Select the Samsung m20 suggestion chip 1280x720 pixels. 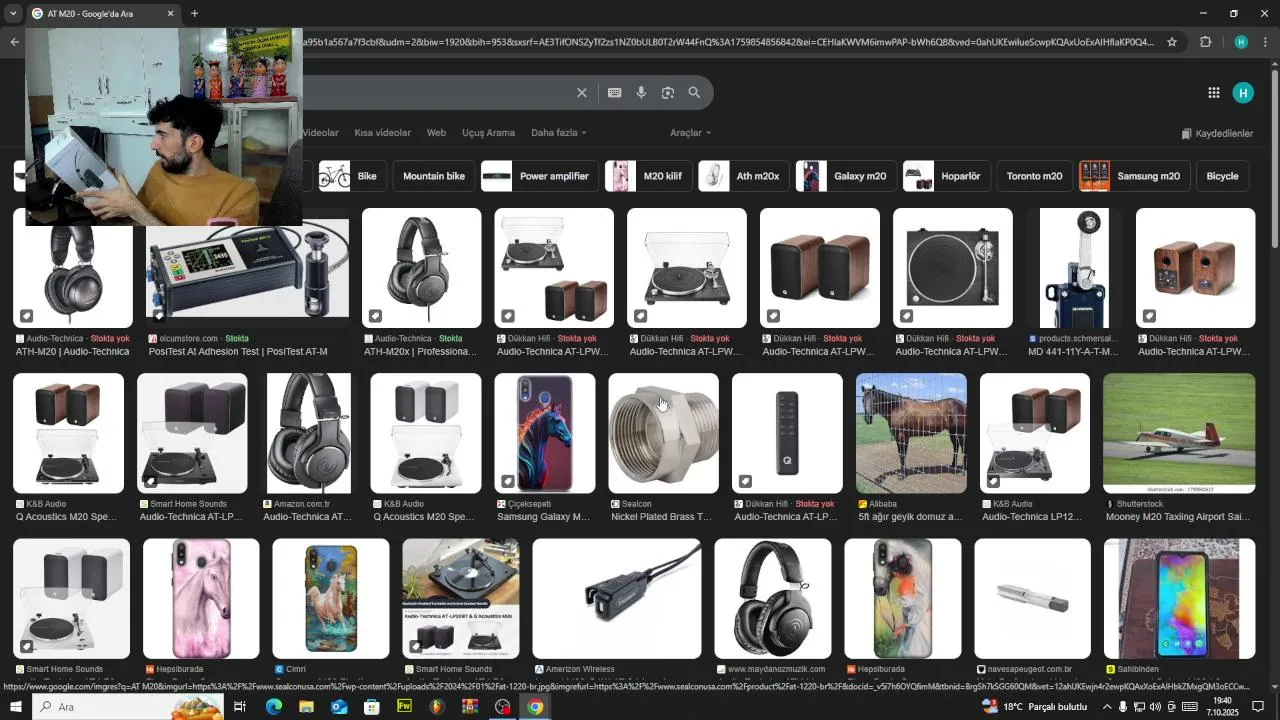(x=1134, y=176)
